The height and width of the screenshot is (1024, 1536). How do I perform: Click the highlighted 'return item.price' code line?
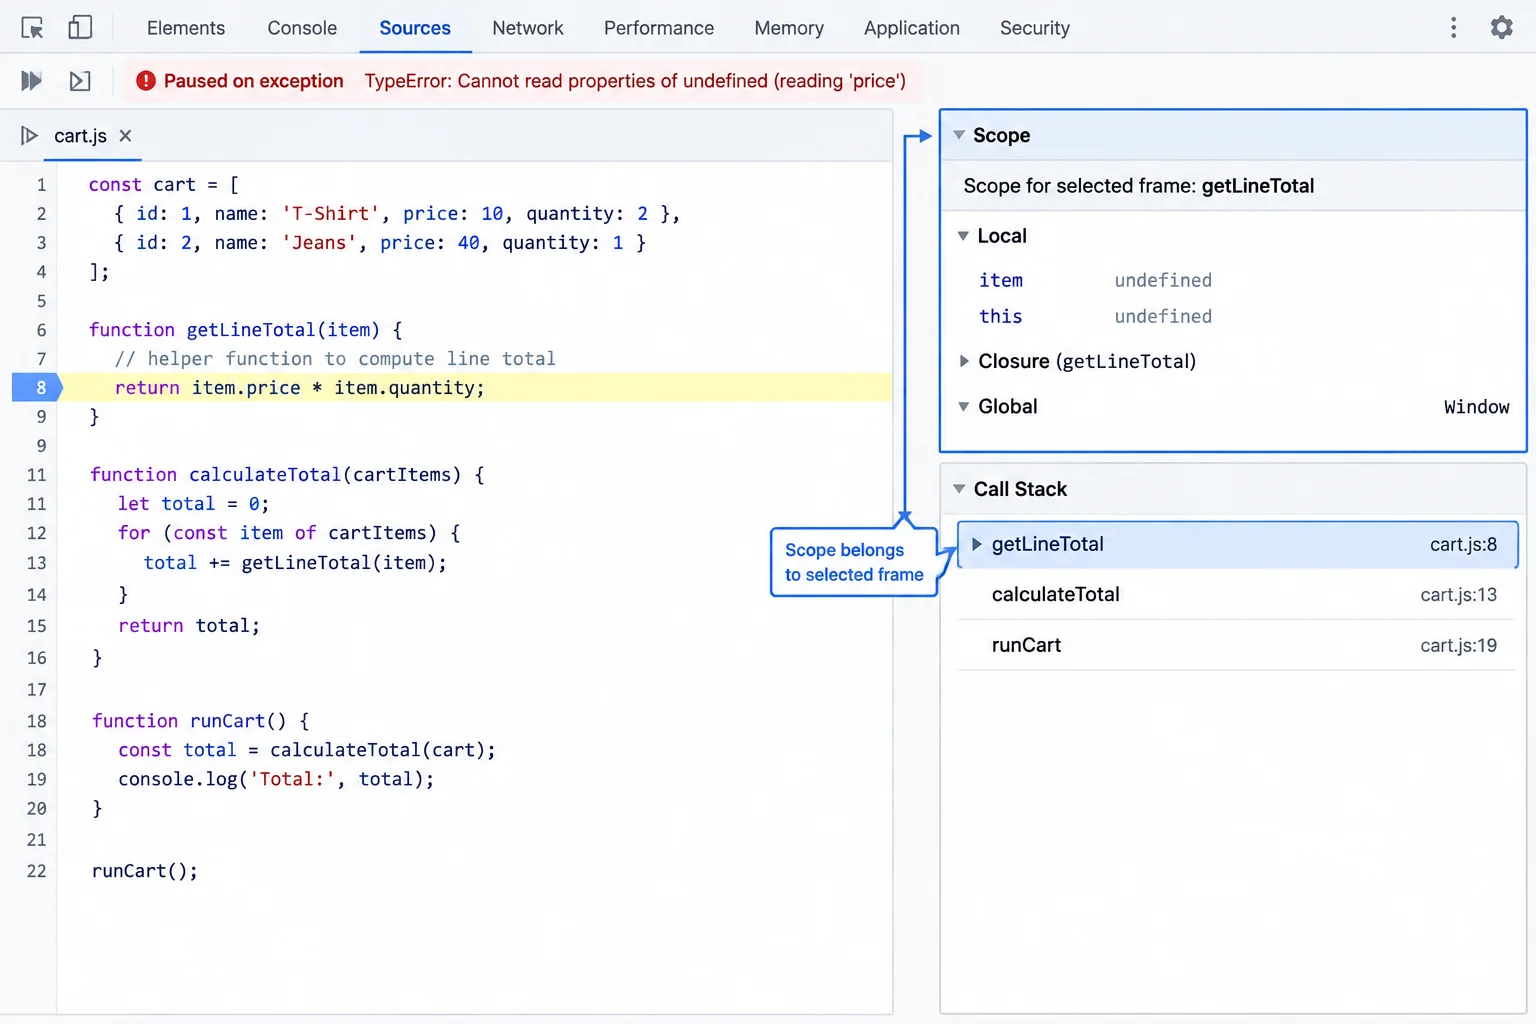(475, 387)
